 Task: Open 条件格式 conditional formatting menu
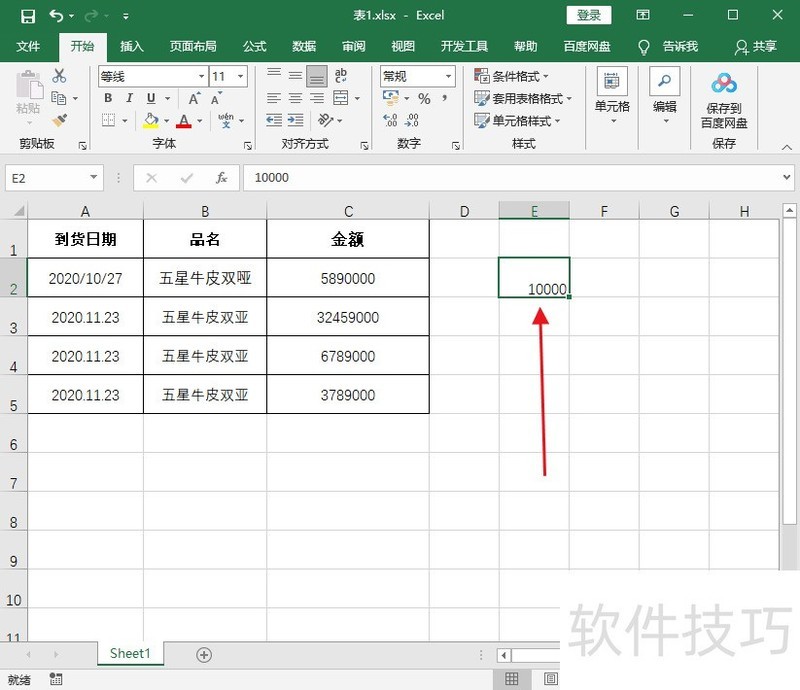511,76
